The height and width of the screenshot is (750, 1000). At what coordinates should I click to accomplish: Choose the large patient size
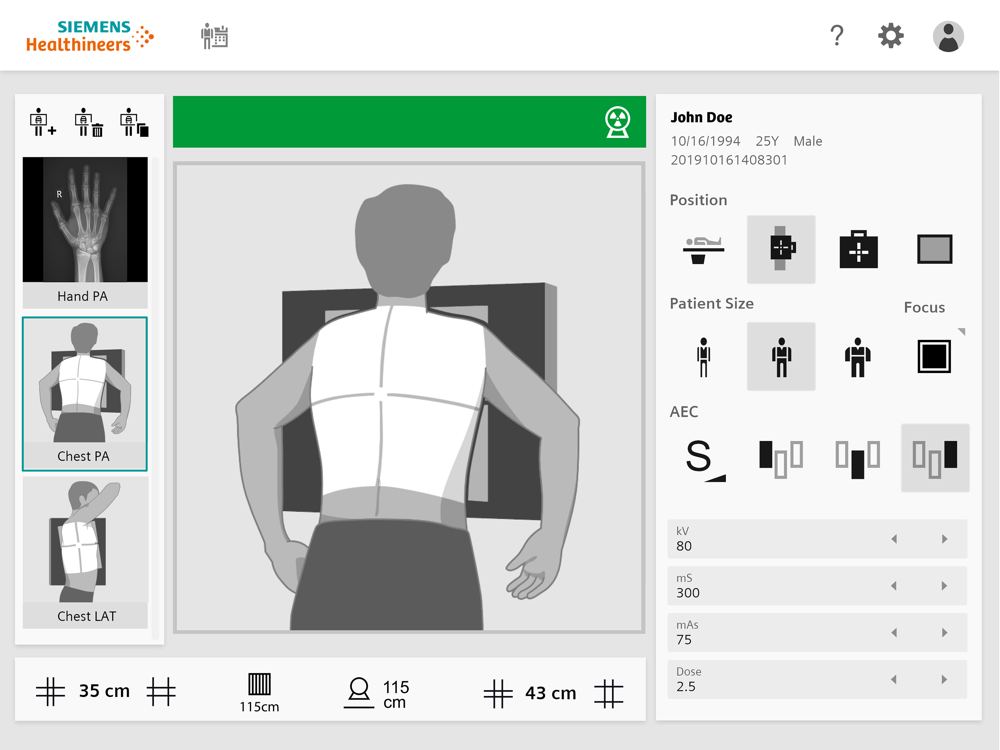(858, 357)
